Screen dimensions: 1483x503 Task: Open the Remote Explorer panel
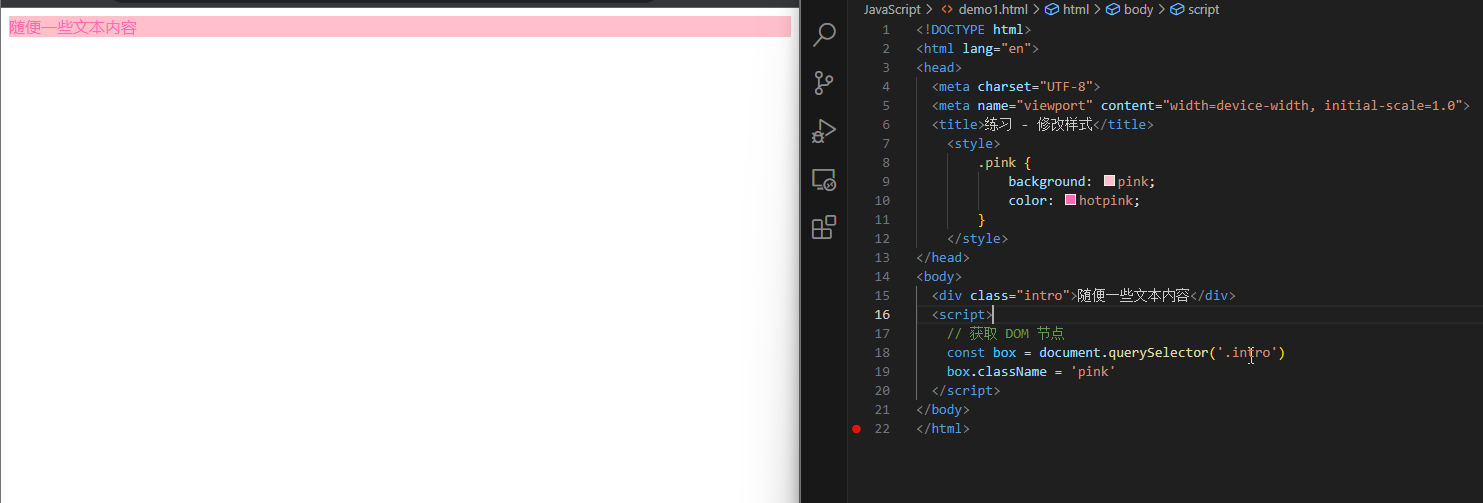pos(824,180)
